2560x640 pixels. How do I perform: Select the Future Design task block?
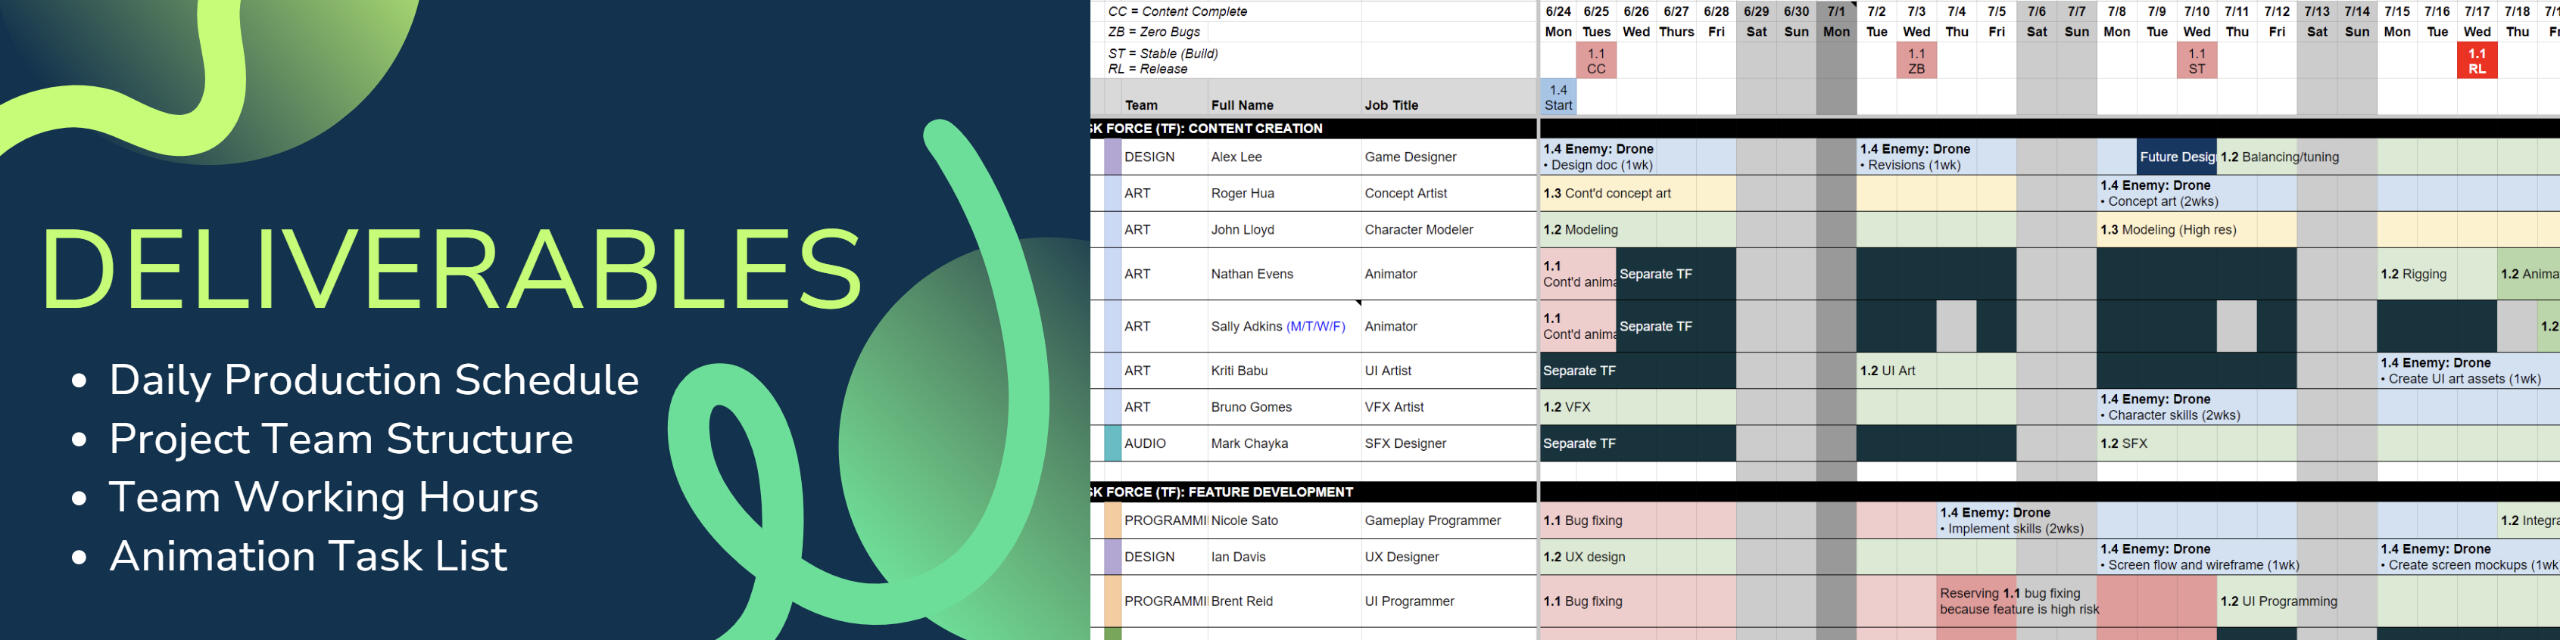[x=2176, y=157]
